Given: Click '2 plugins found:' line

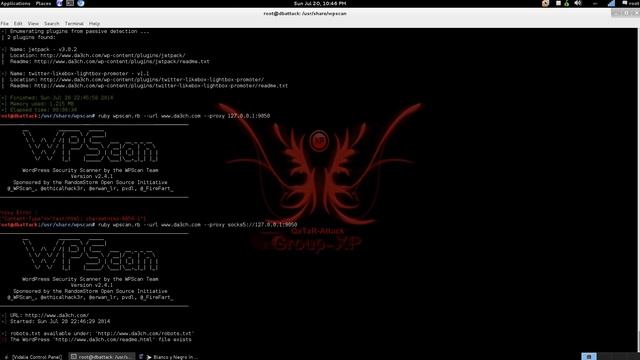Looking at the screenshot, I should pyautogui.click(x=31, y=37).
